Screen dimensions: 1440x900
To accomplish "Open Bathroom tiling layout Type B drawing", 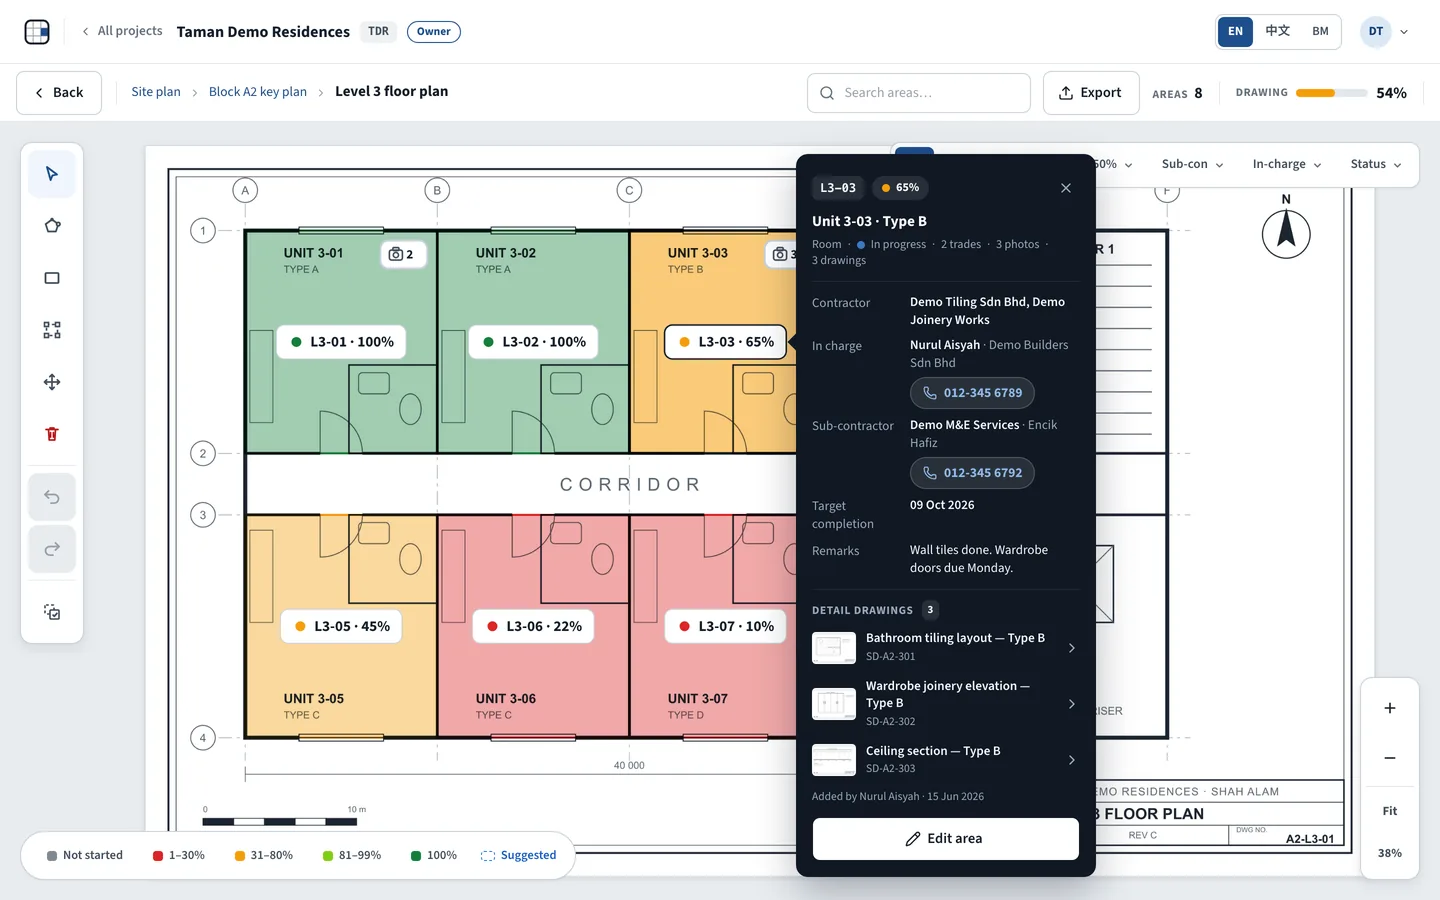I will coord(945,648).
